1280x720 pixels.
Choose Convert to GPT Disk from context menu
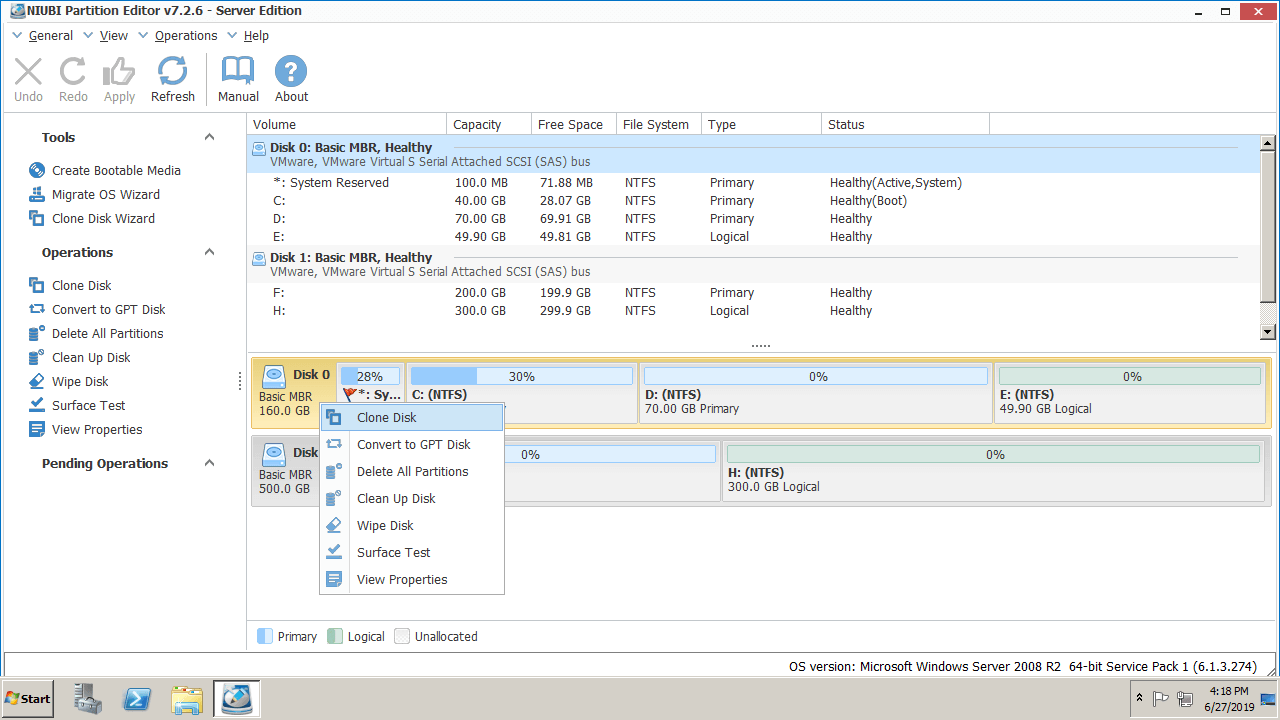pos(413,445)
